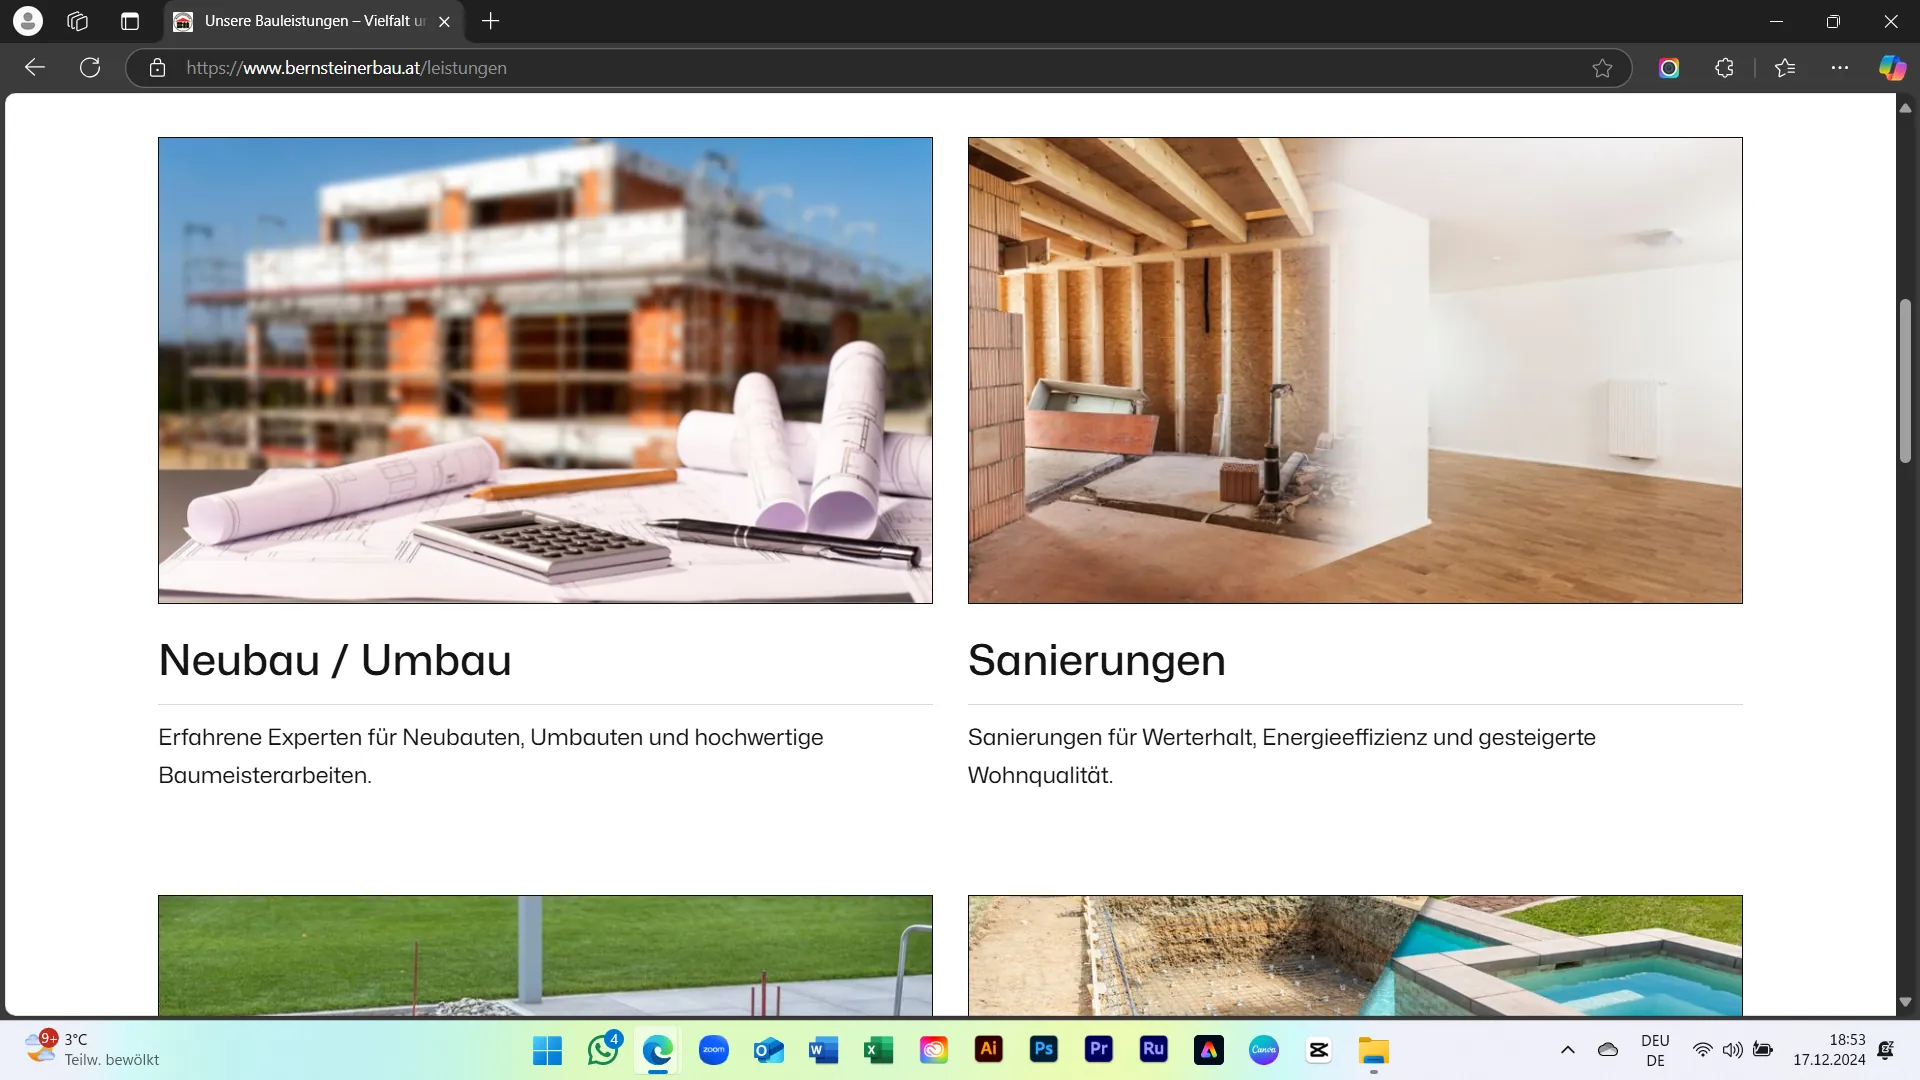Open the tab actions menu icon
1920x1080 pixels.
pyautogui.click(x=130, y=21)
